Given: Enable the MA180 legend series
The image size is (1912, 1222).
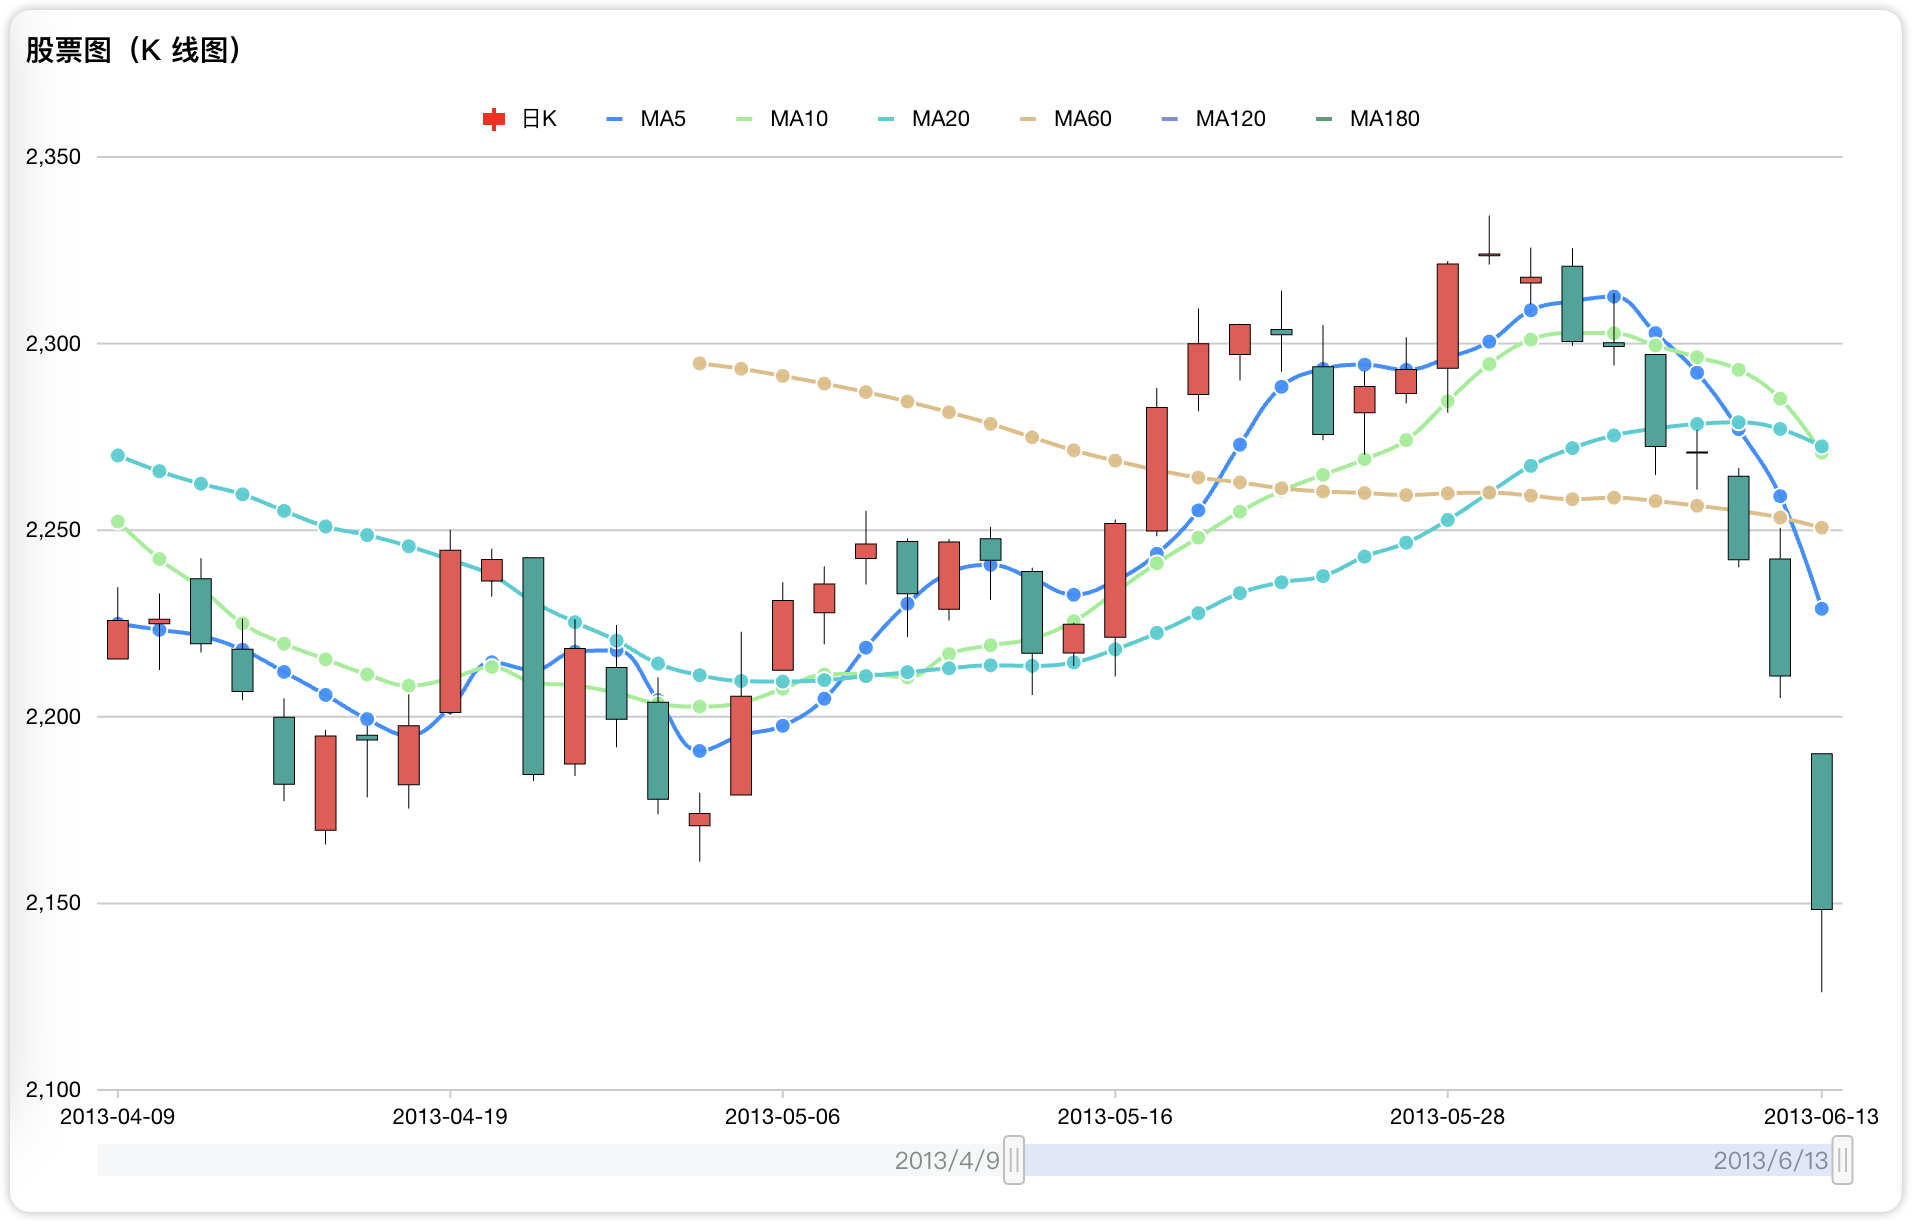Looking at the screenshot, I should [x=1368, y=119].
